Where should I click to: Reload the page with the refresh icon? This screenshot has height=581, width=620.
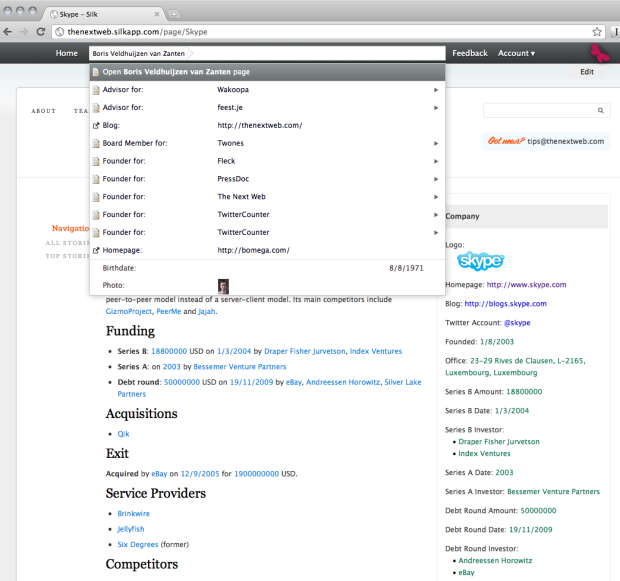(x=40, y=32)
